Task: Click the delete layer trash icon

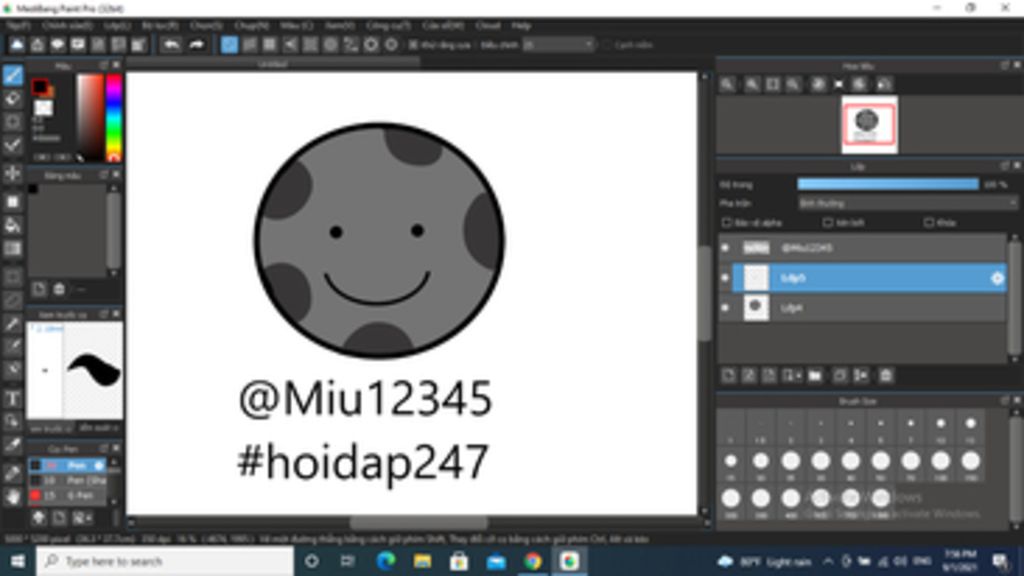Action: click(886, 376)
